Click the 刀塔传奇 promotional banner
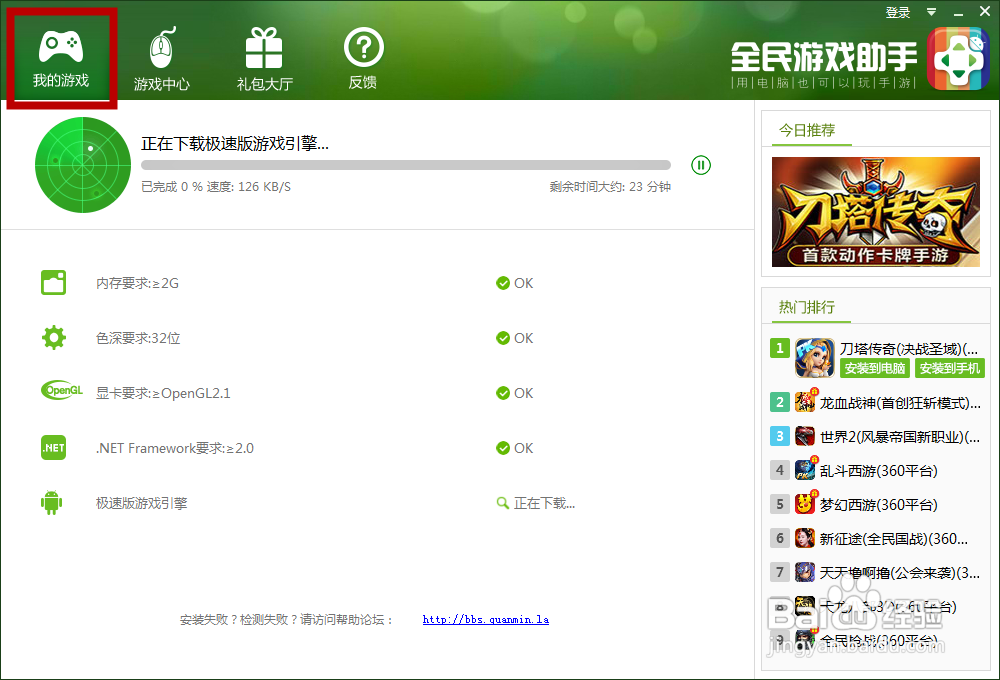Viewport: 1000px width, 680px height. pos(875,211)
